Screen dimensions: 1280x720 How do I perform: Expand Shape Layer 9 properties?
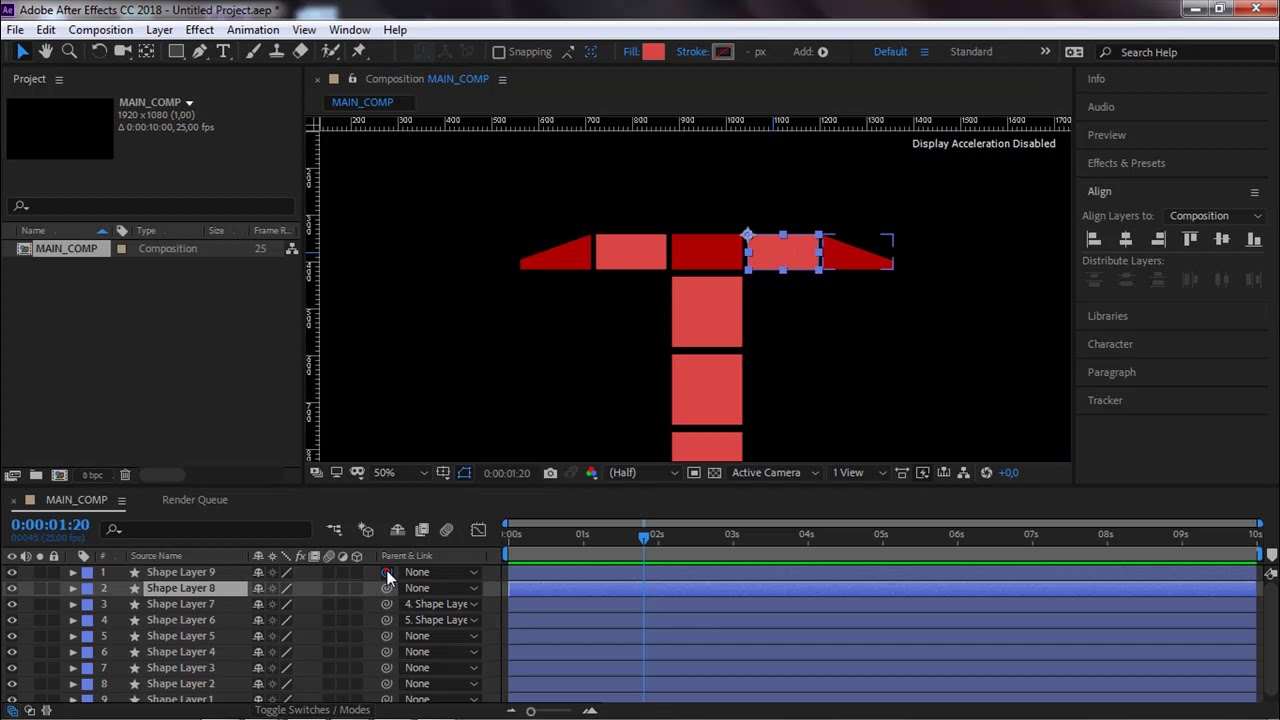pos(72,573)
